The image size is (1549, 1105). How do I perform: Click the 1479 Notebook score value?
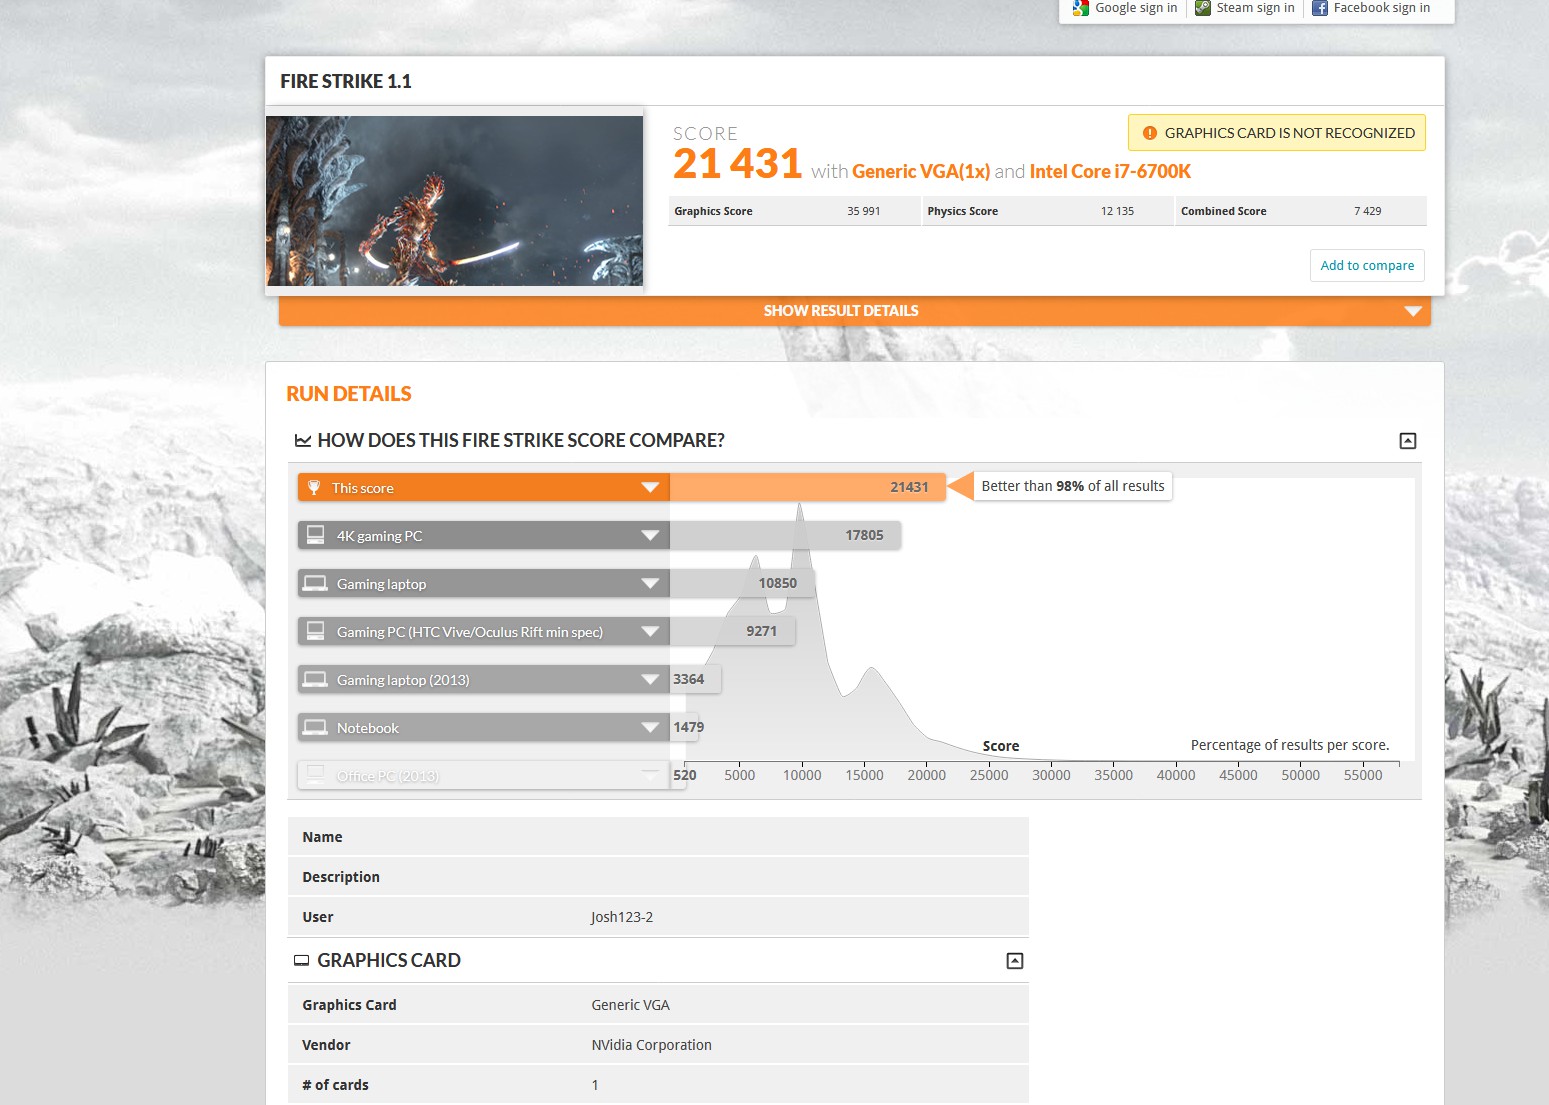point(689,727)
